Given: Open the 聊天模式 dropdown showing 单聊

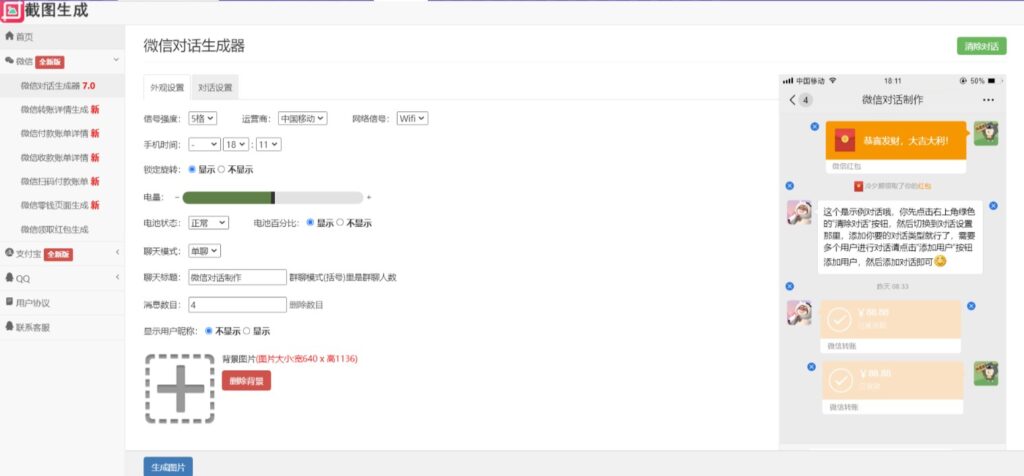Looking at the screenshot, I should click(x=205, y=251).
